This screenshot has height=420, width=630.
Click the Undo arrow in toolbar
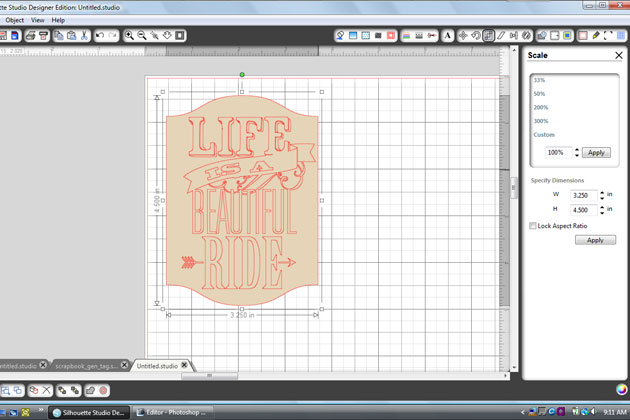click(x=100, y=35)
